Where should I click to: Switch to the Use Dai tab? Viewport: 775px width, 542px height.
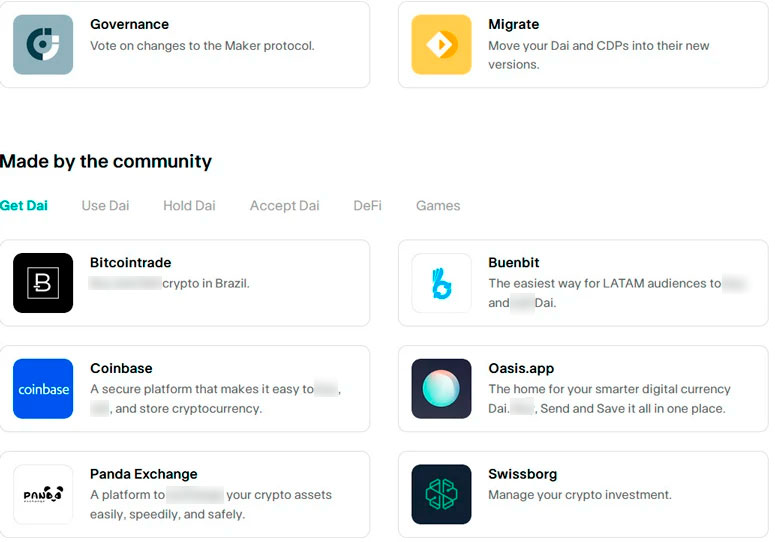pos(105,206)
